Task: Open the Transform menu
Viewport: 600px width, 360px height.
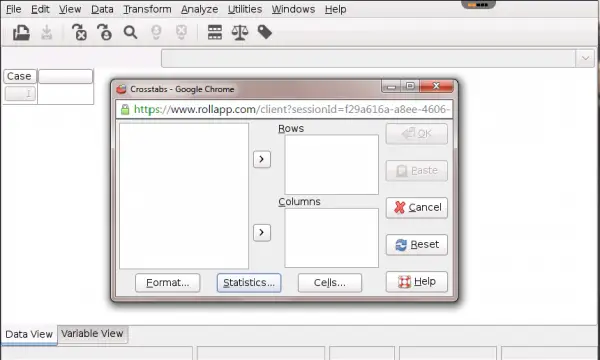Action: (x=147, y=9)
